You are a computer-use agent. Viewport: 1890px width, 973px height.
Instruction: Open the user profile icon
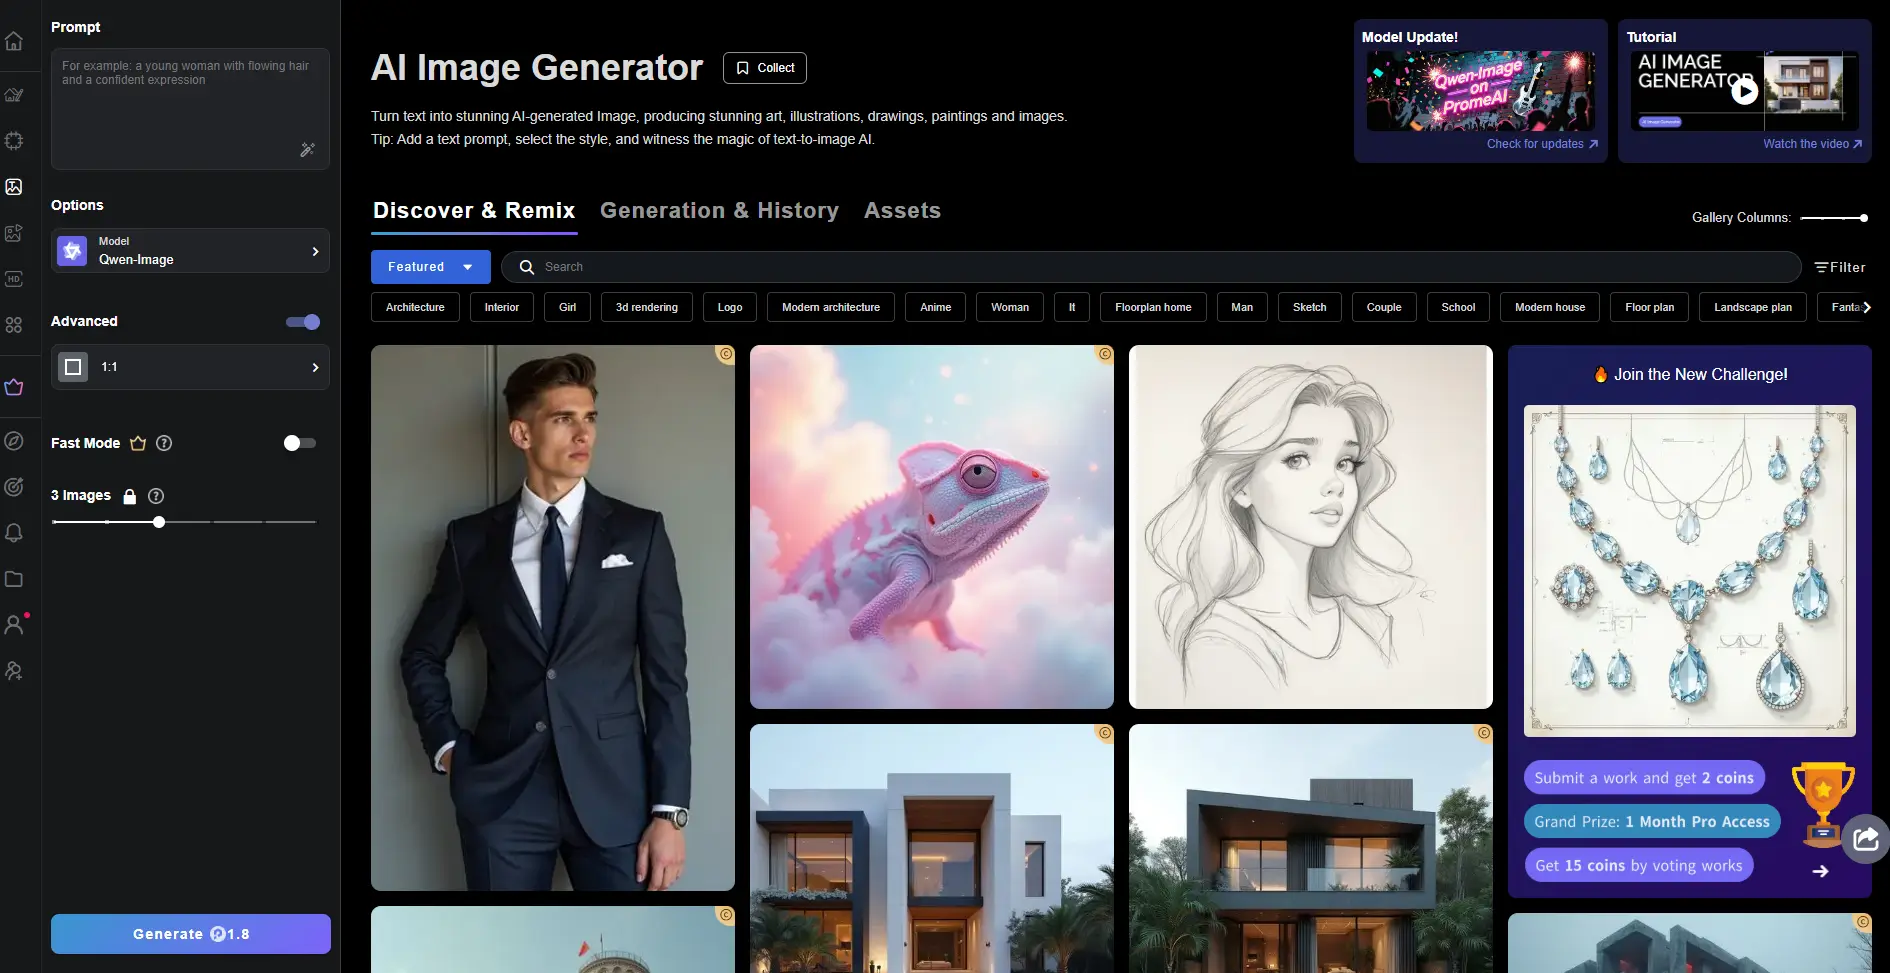14,625
